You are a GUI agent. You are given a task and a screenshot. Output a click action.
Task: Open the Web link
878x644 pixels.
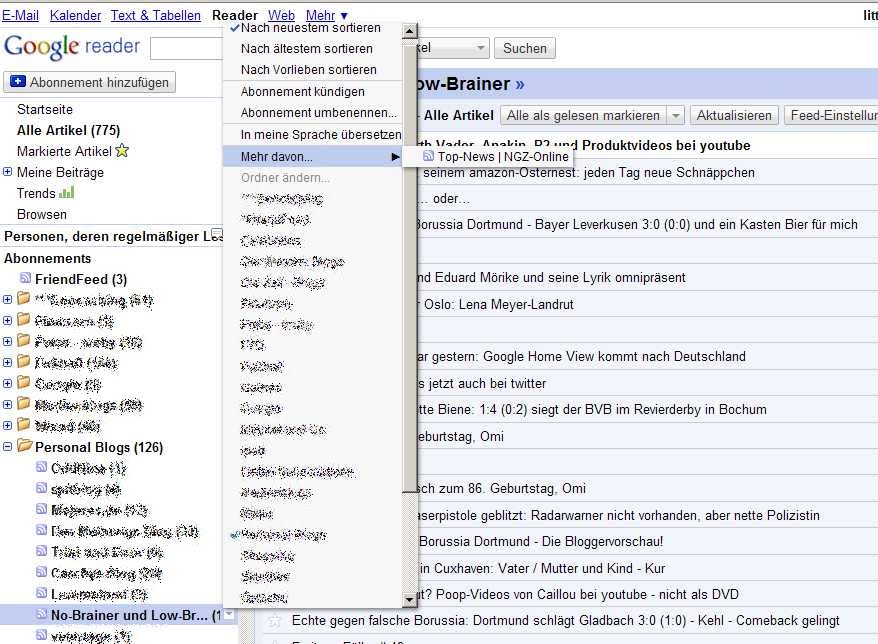[x=281, y=16]
